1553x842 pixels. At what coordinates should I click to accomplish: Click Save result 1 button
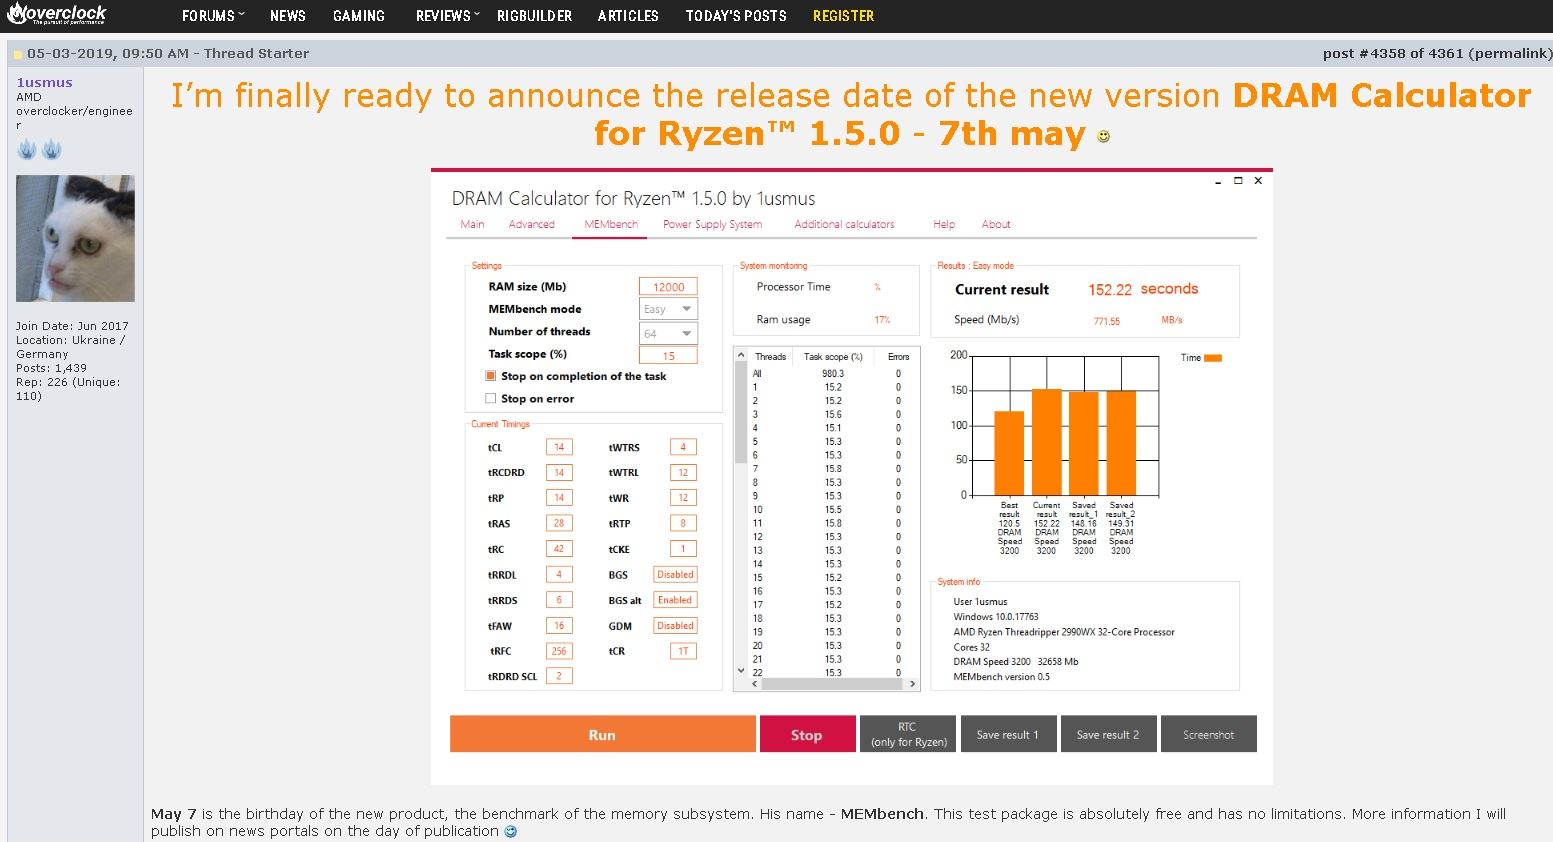click(x=1008, y=734)
